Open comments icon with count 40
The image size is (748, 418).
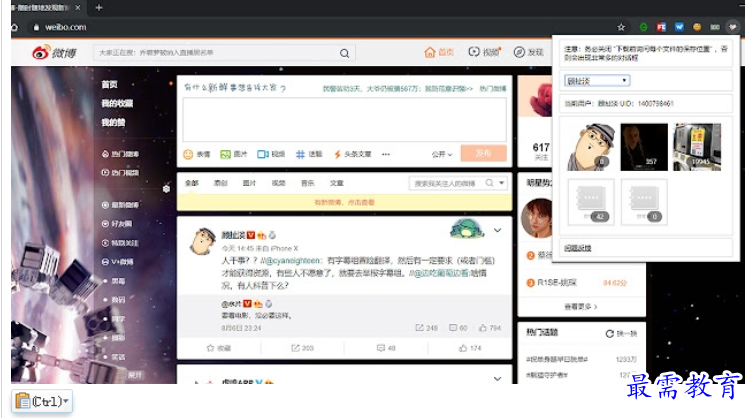coord(380,348)
